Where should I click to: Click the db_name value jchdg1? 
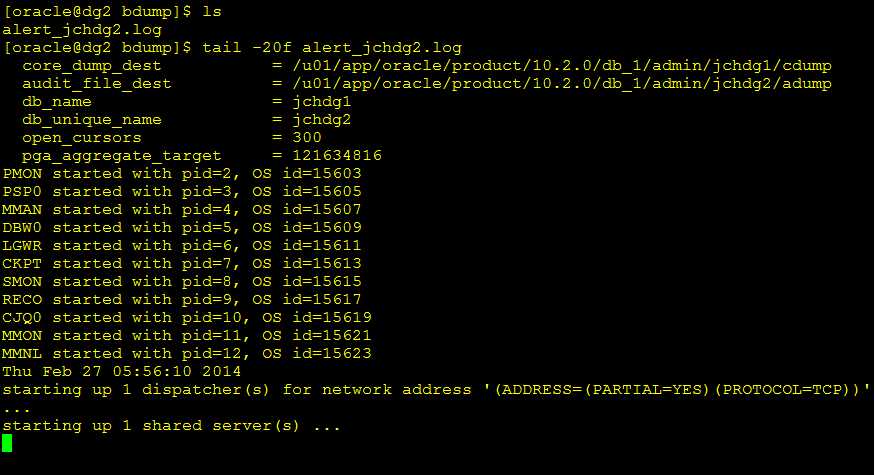pyautogui.click(x=322, y=102)
